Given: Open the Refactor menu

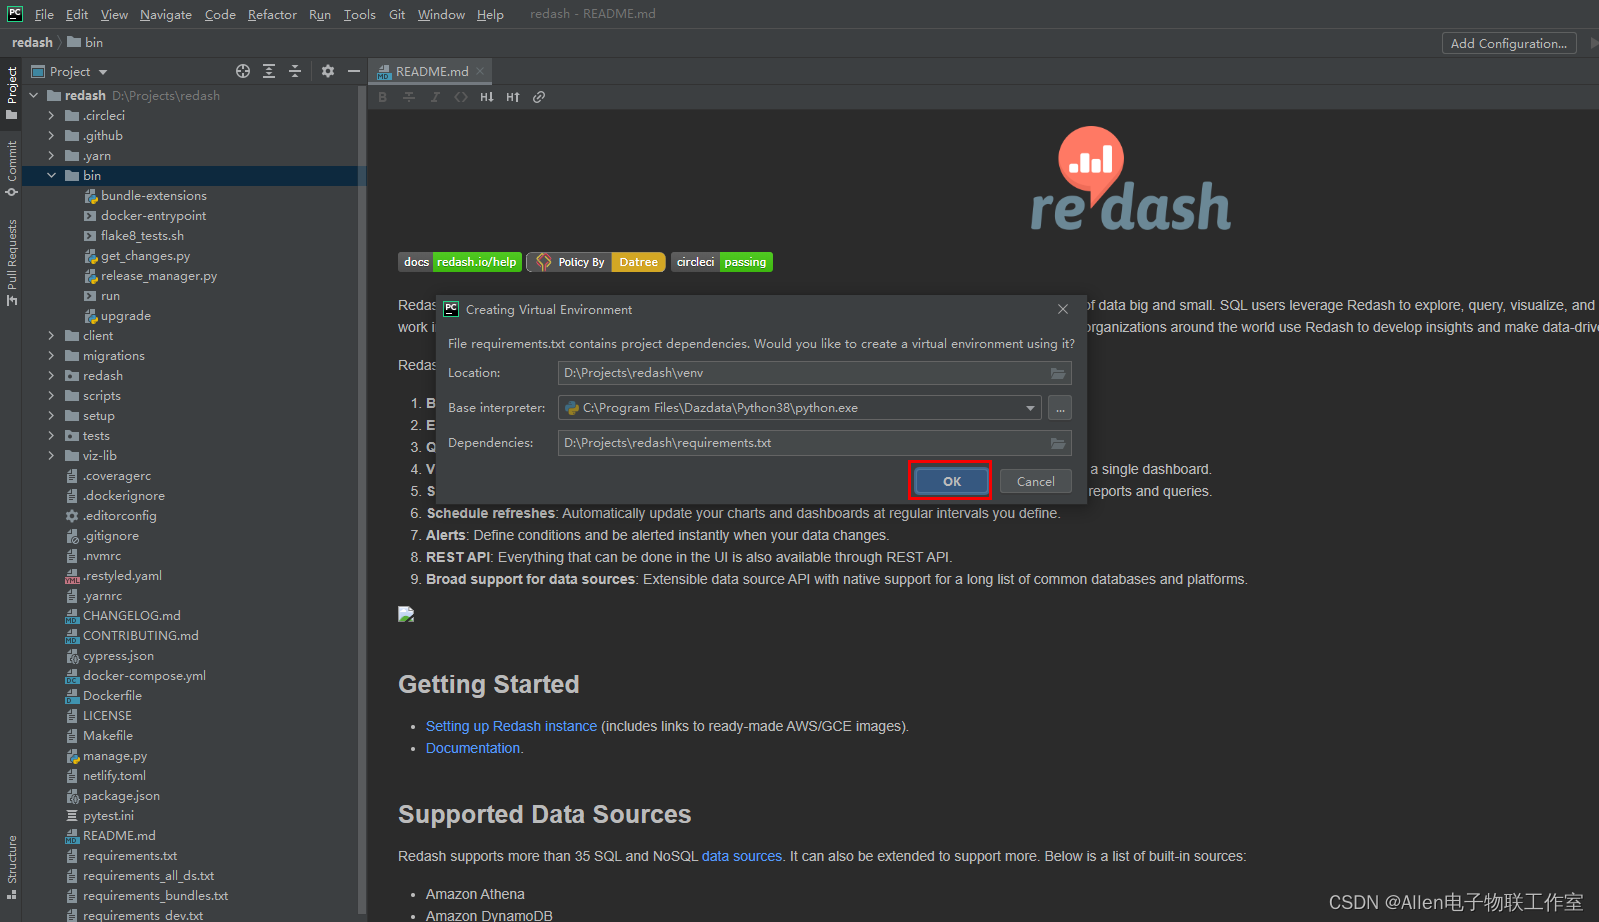Looking at the screenshot, I should (x=272, y=14).
